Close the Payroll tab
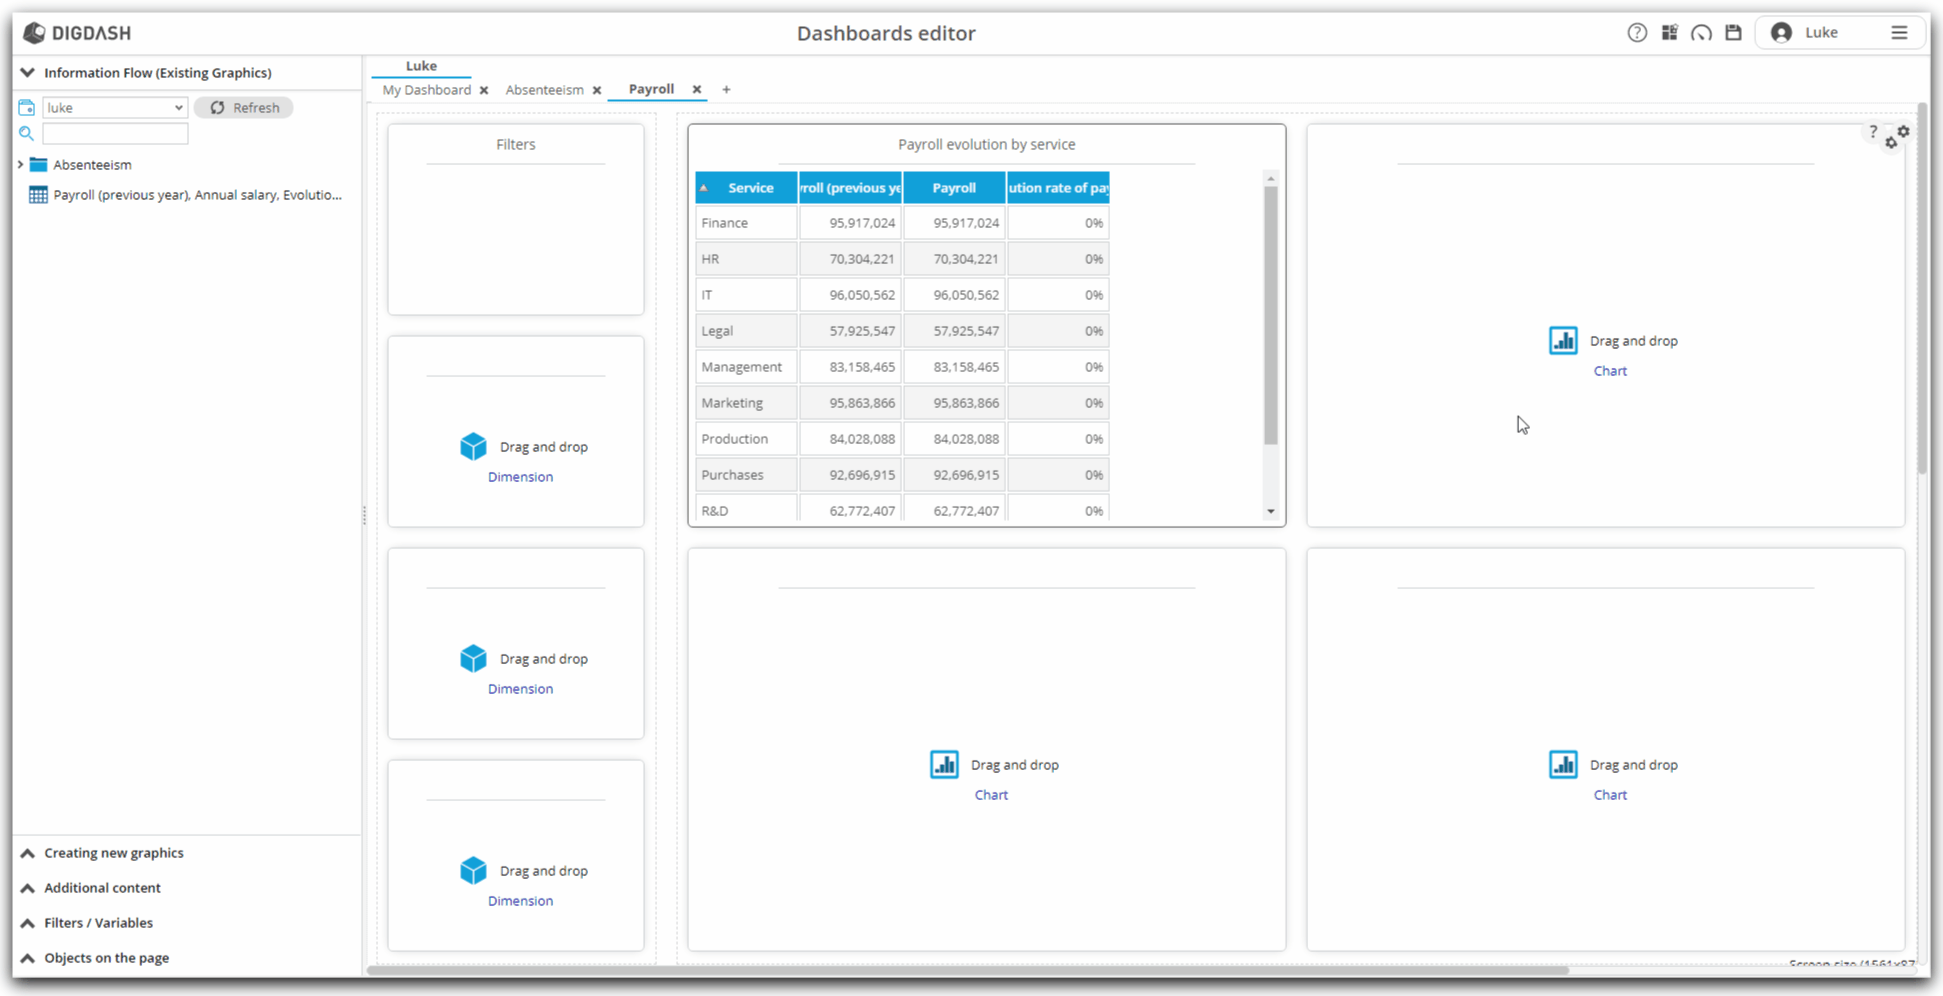Screen dimensions: 1943x996 pos(697,89)
